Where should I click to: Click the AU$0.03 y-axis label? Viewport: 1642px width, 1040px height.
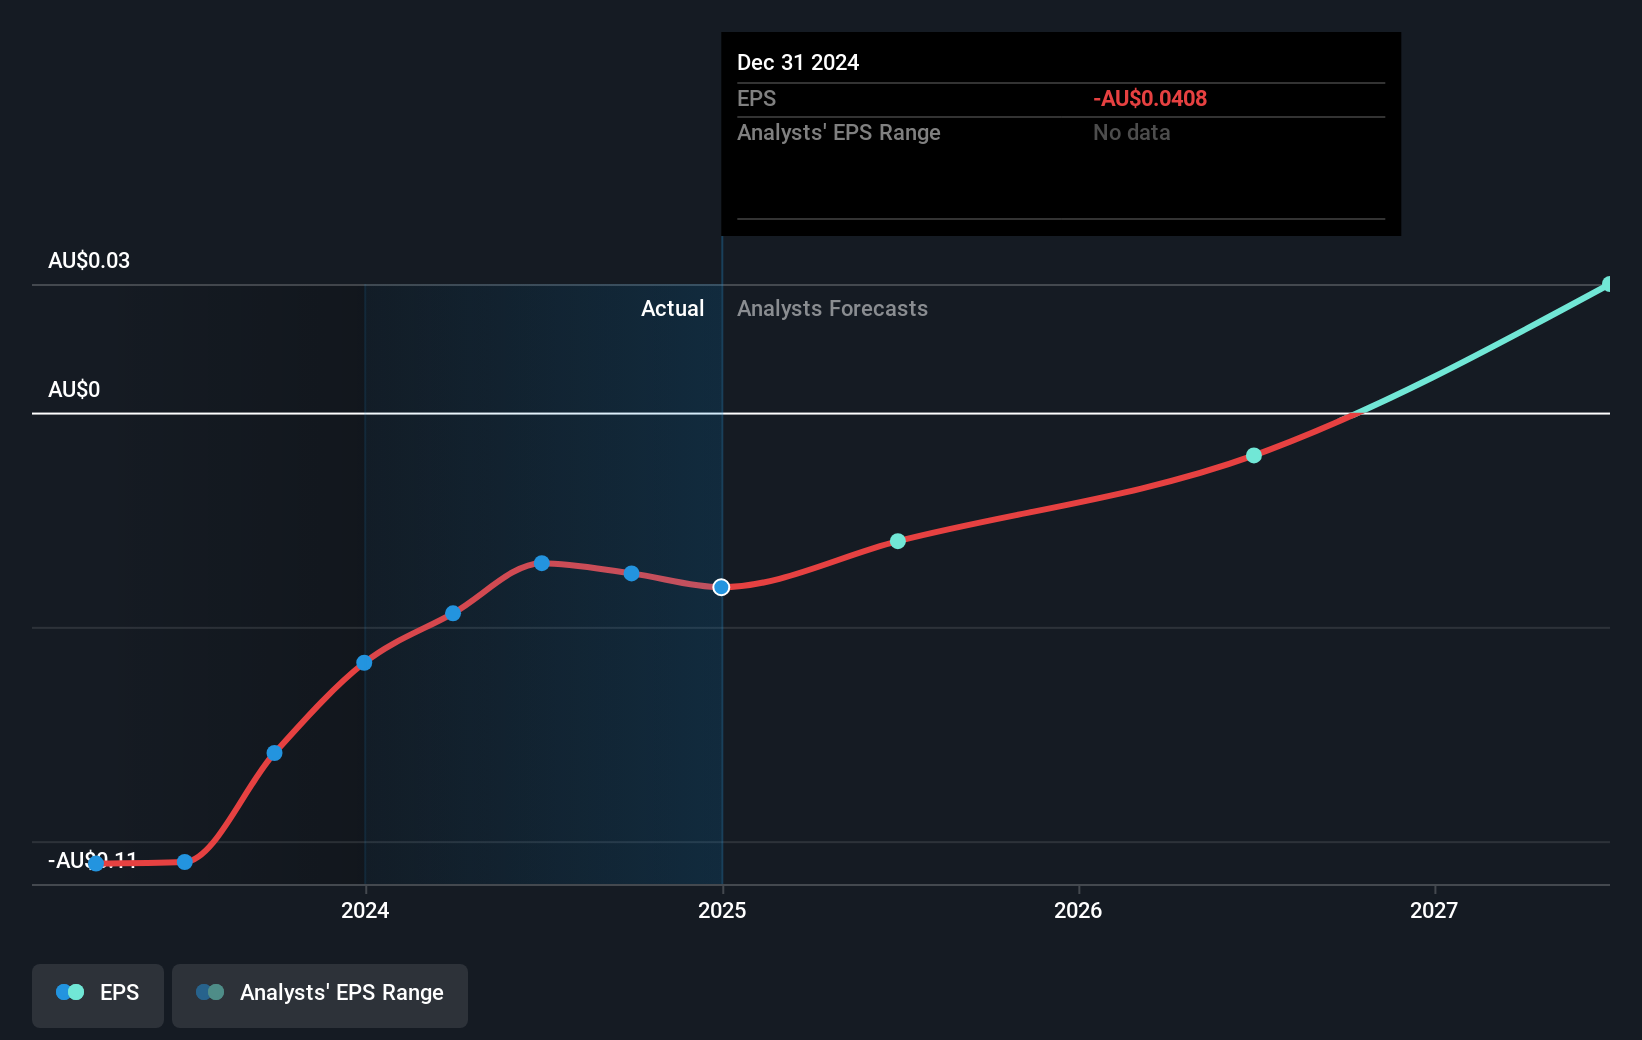pyautogui.click(x=89, y=260)
